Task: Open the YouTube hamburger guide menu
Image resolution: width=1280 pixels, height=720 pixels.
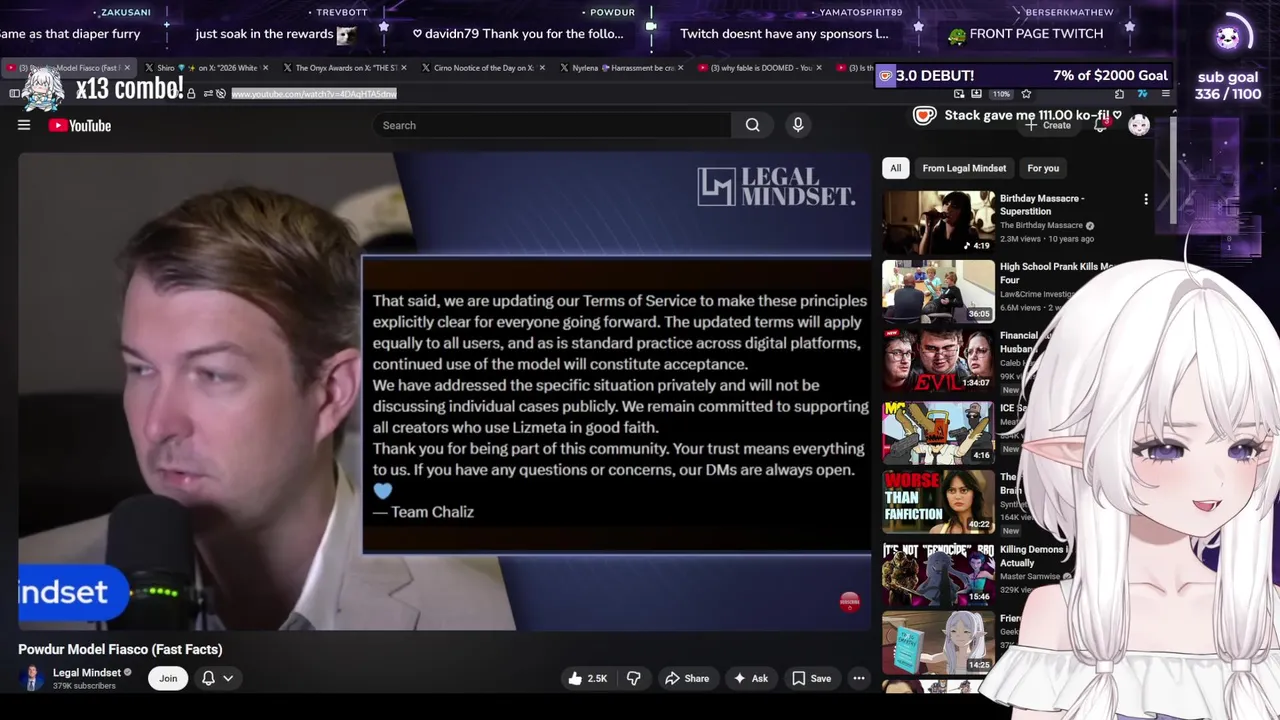Action: click(24, 125)
